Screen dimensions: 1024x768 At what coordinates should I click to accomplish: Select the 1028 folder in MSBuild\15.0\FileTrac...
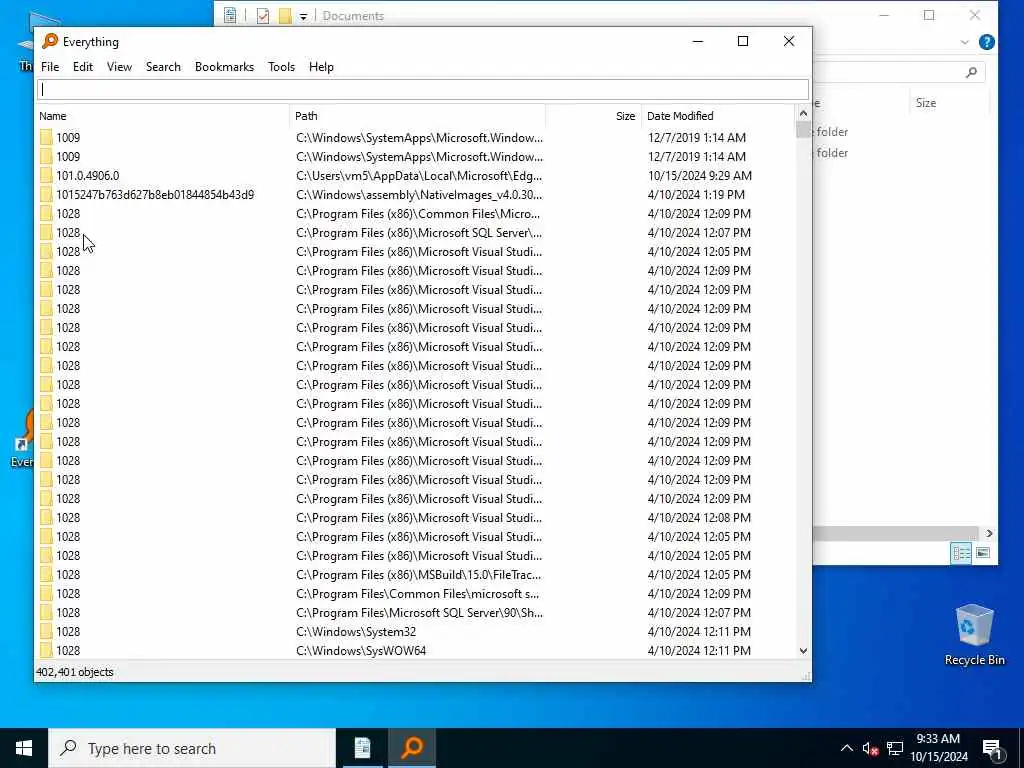[x=68, y=575]
